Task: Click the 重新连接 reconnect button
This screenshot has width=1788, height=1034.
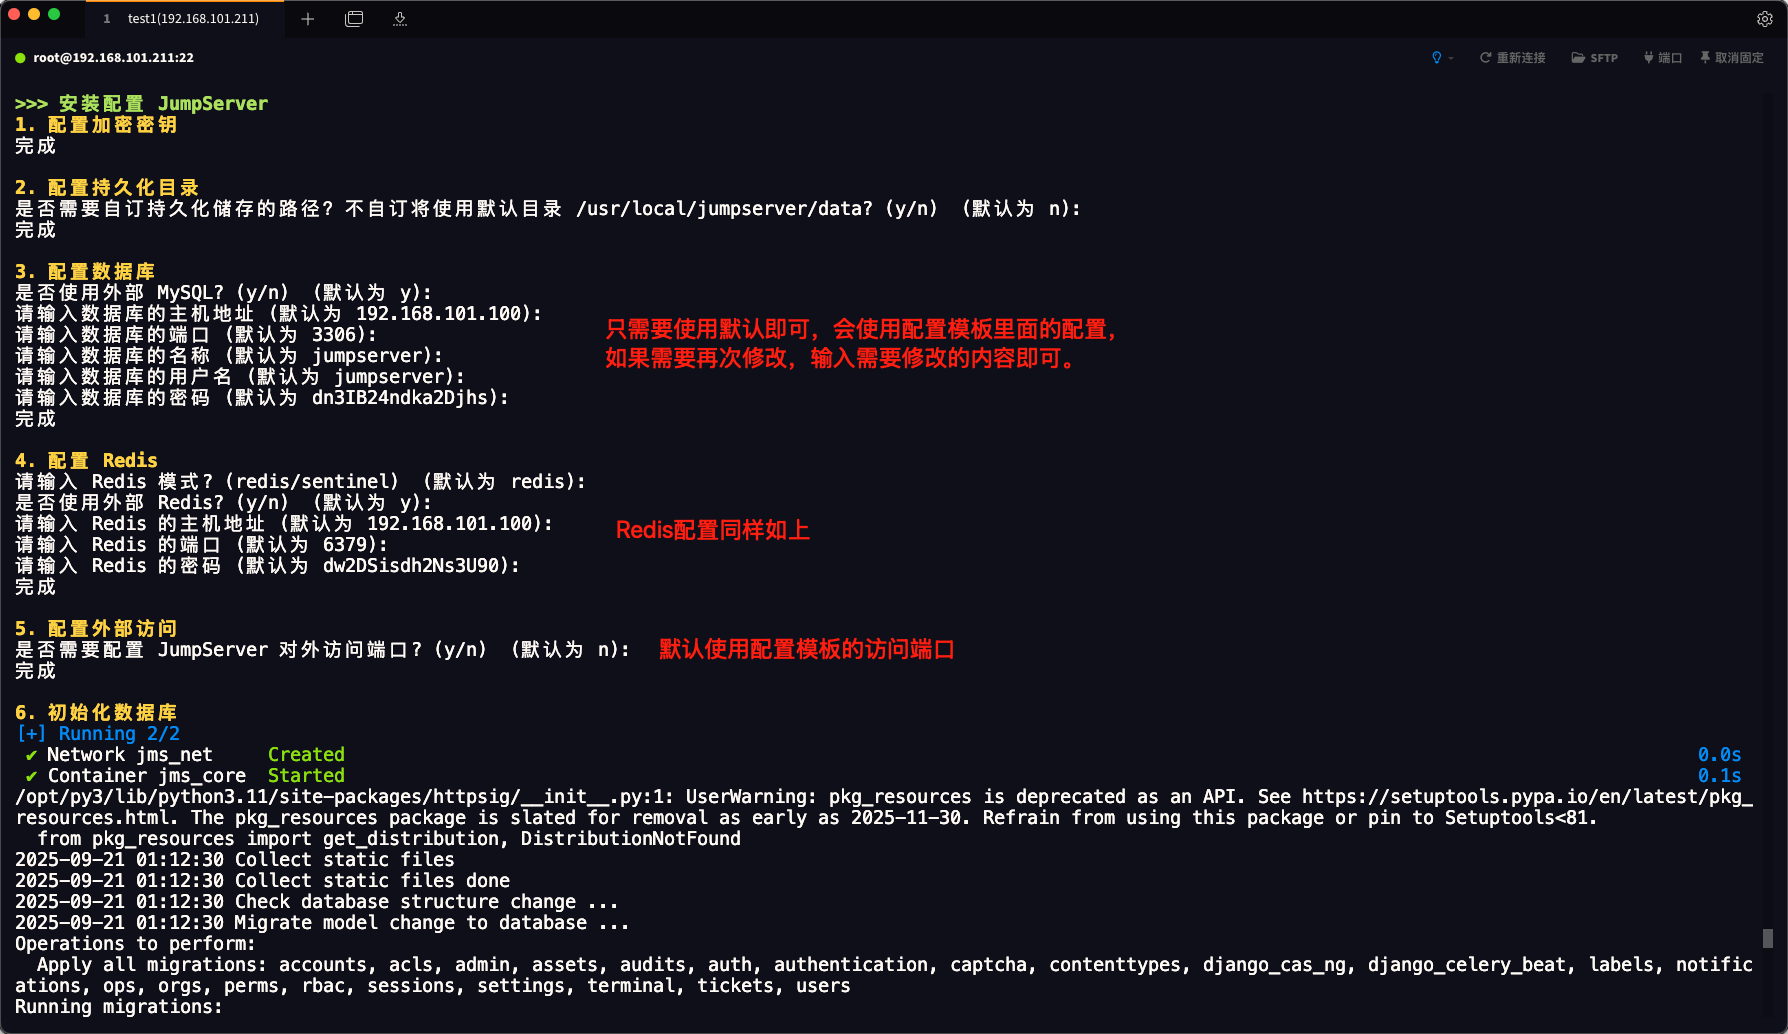Action: point(1521,57)
